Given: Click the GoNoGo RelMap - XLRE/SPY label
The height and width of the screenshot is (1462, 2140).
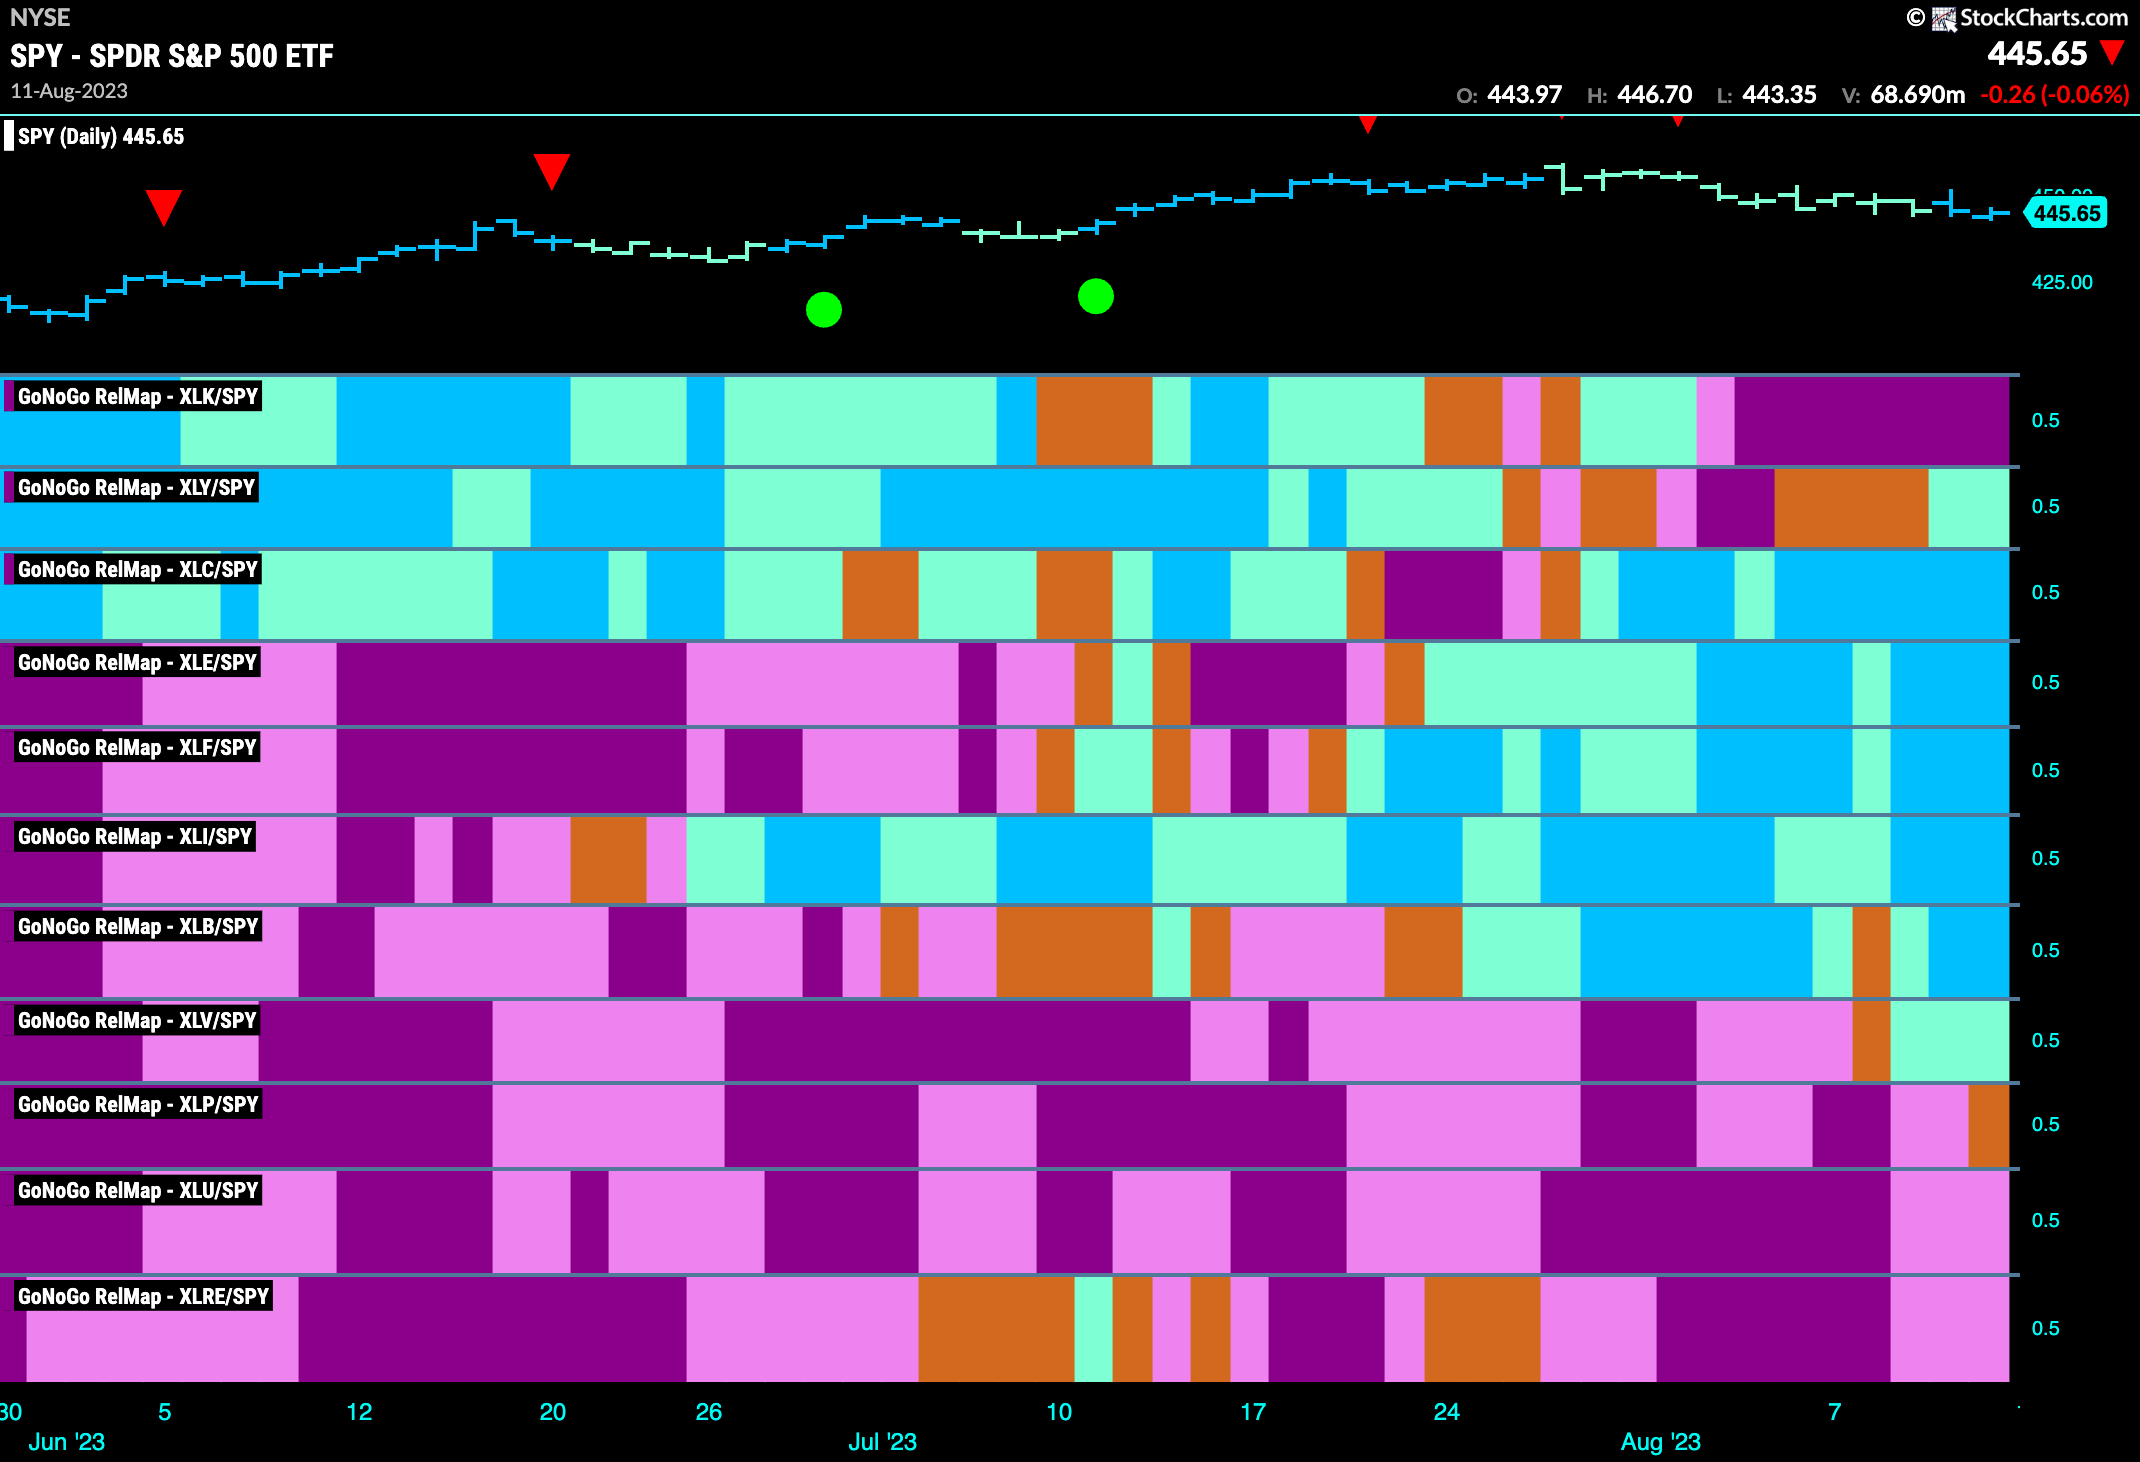Looking at the screenshot, I should (x=143, y=1296).
